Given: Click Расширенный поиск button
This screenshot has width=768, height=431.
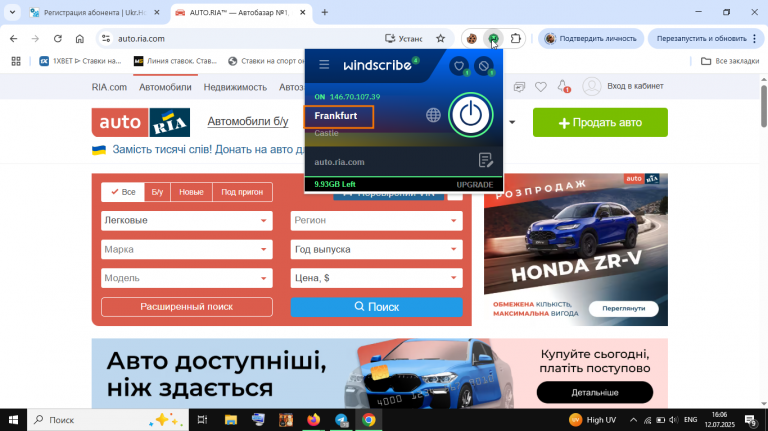Looking at the screenshot, I should coord(187,307).
